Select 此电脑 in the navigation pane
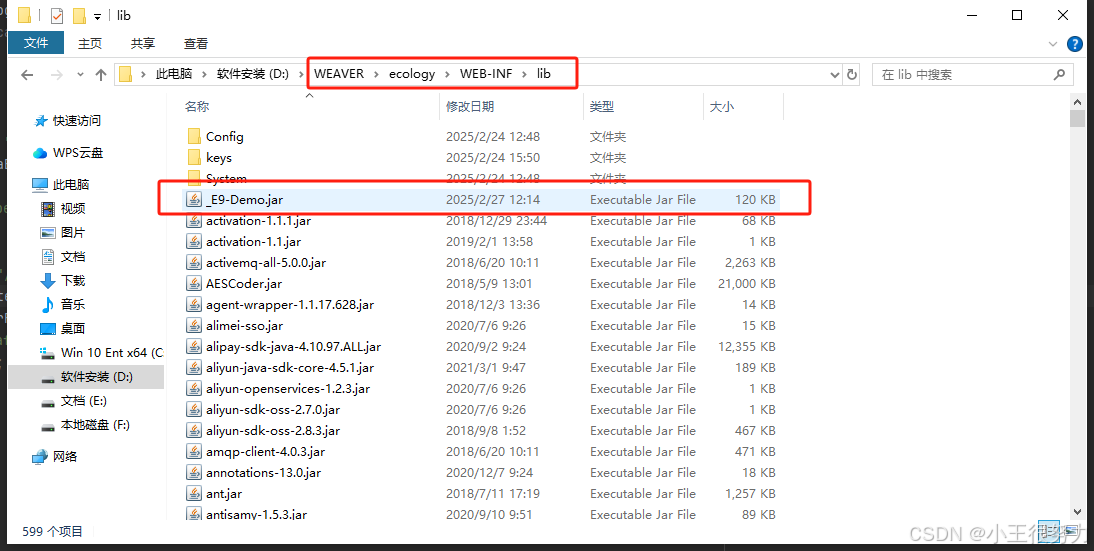The width and height of the screenshot is (1094, 551). pos(70,184)
